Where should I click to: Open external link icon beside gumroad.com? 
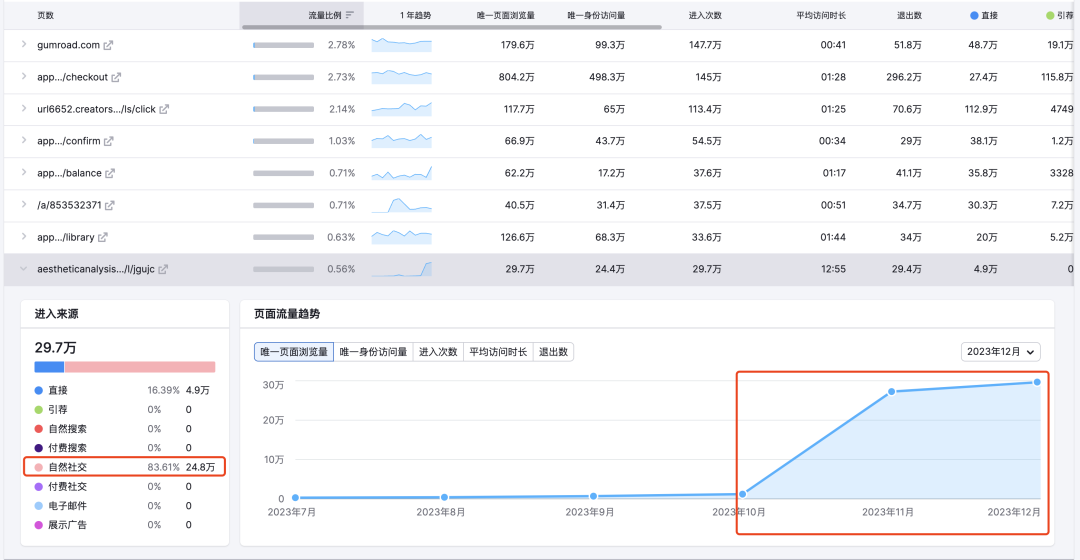(x=109, y=45)
